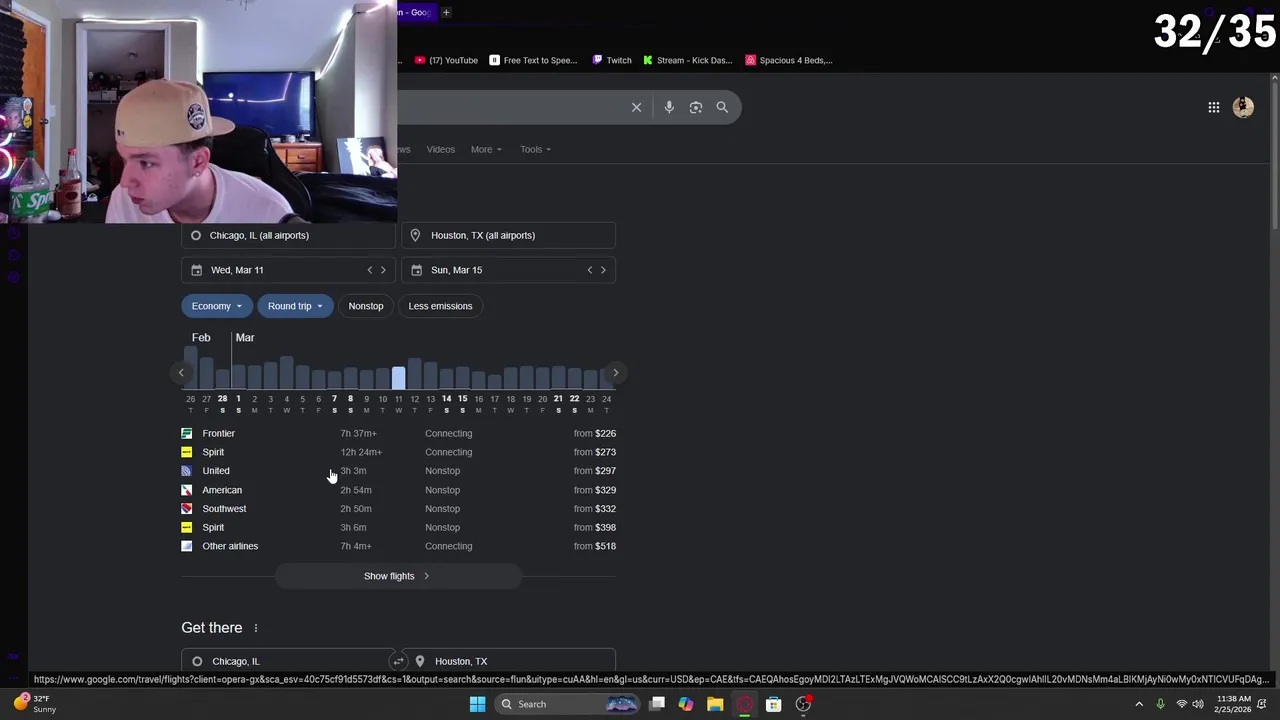Open Stream - Kick Dashboard bookmark
Image resolution: width=1280 pixels, height=720 pixels.
(687, 60)
